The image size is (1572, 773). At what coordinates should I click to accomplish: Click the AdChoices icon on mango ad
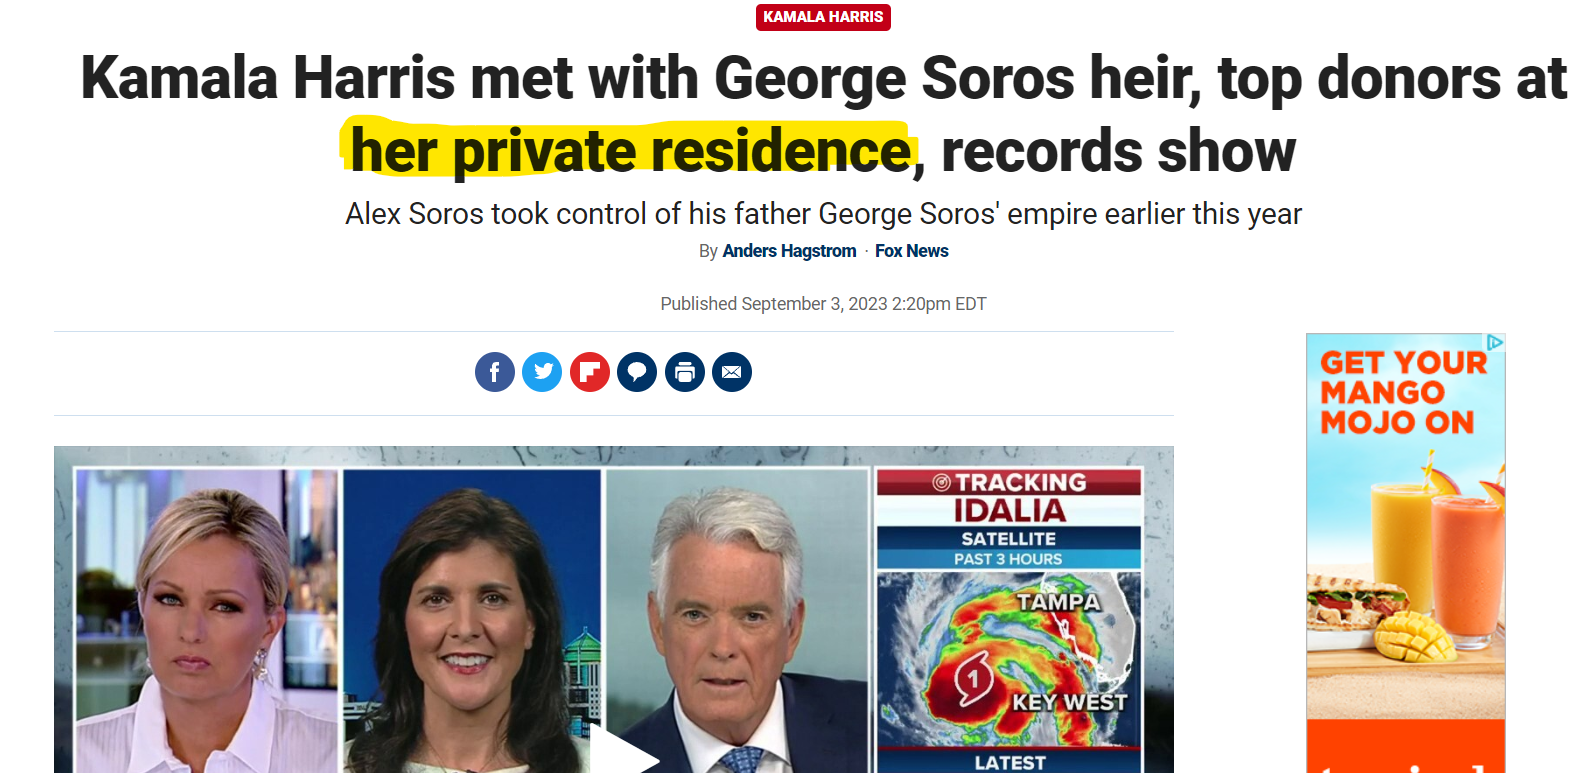1495,342
